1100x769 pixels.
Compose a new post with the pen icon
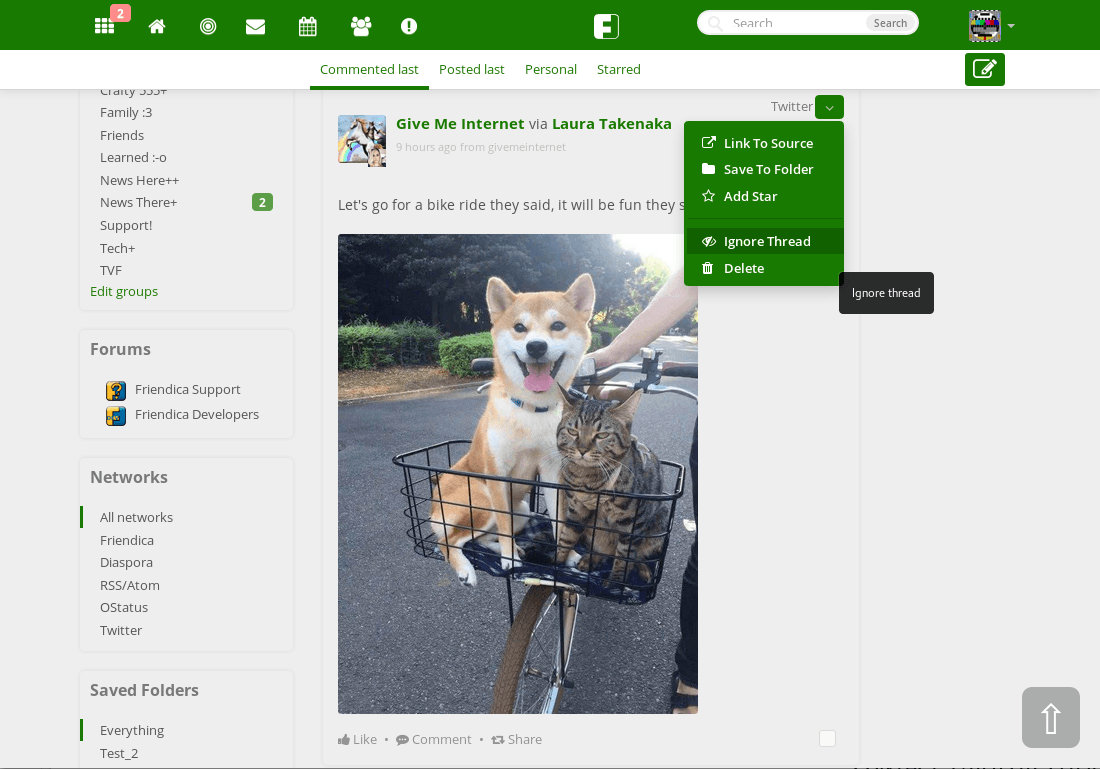tap(984, 69)
